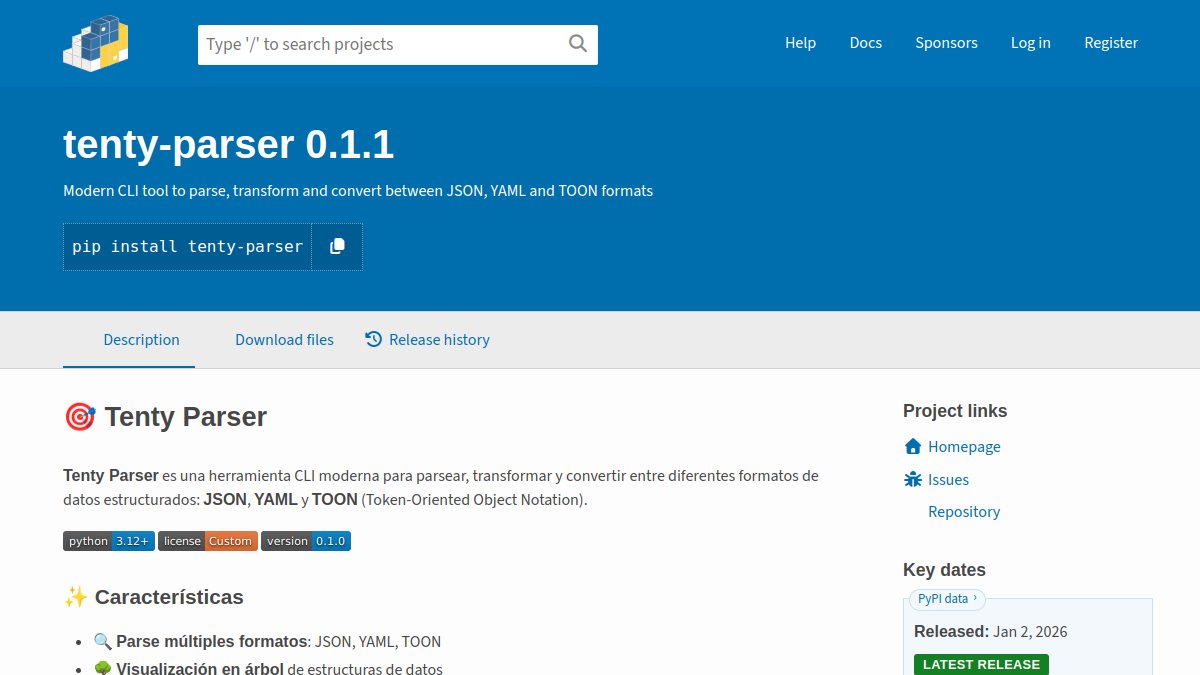1200x675 pixels.
Task: Open the Help menu link
Action: click(x=800, y=43)
